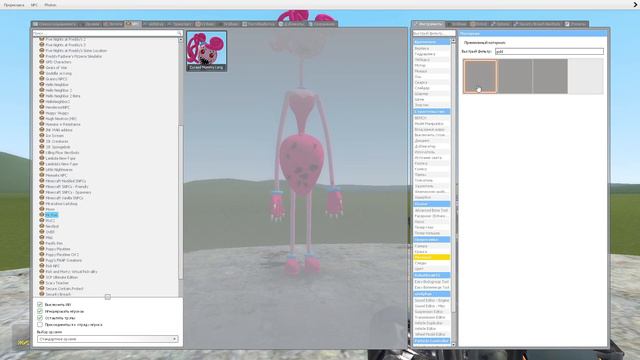Select the Сварка tool
This screenshot has height=360, width=640.
click(431, 82)
